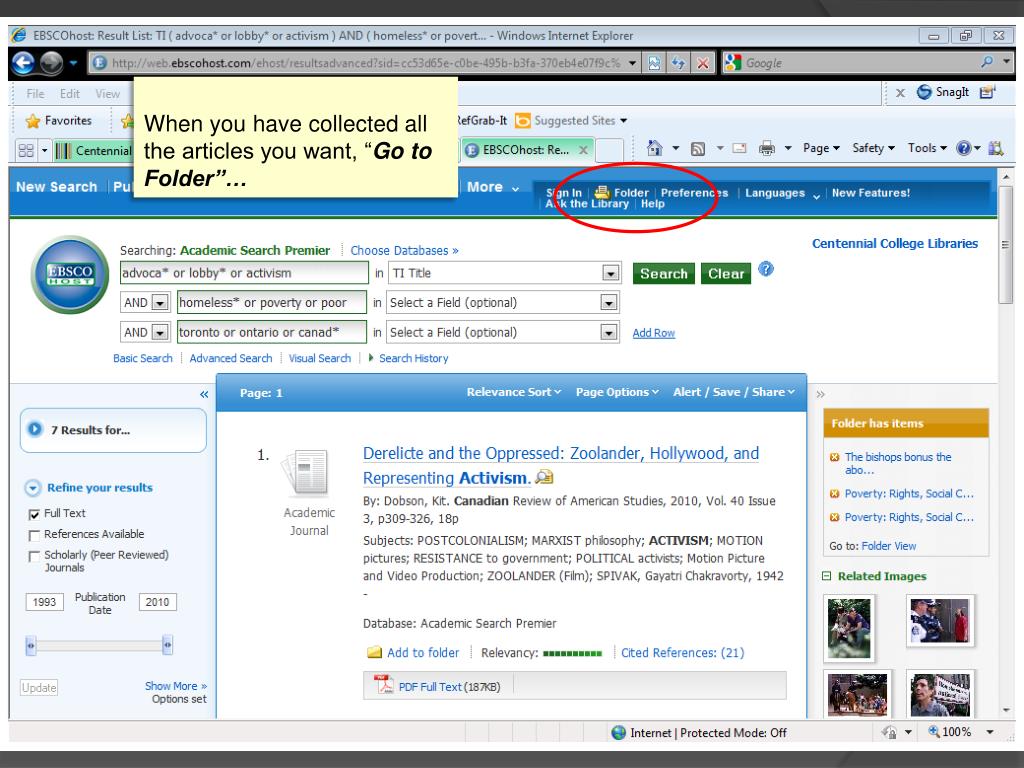Click the Print icon in toolbar
The image size is (1024, 768).
(x=767, y=149)
